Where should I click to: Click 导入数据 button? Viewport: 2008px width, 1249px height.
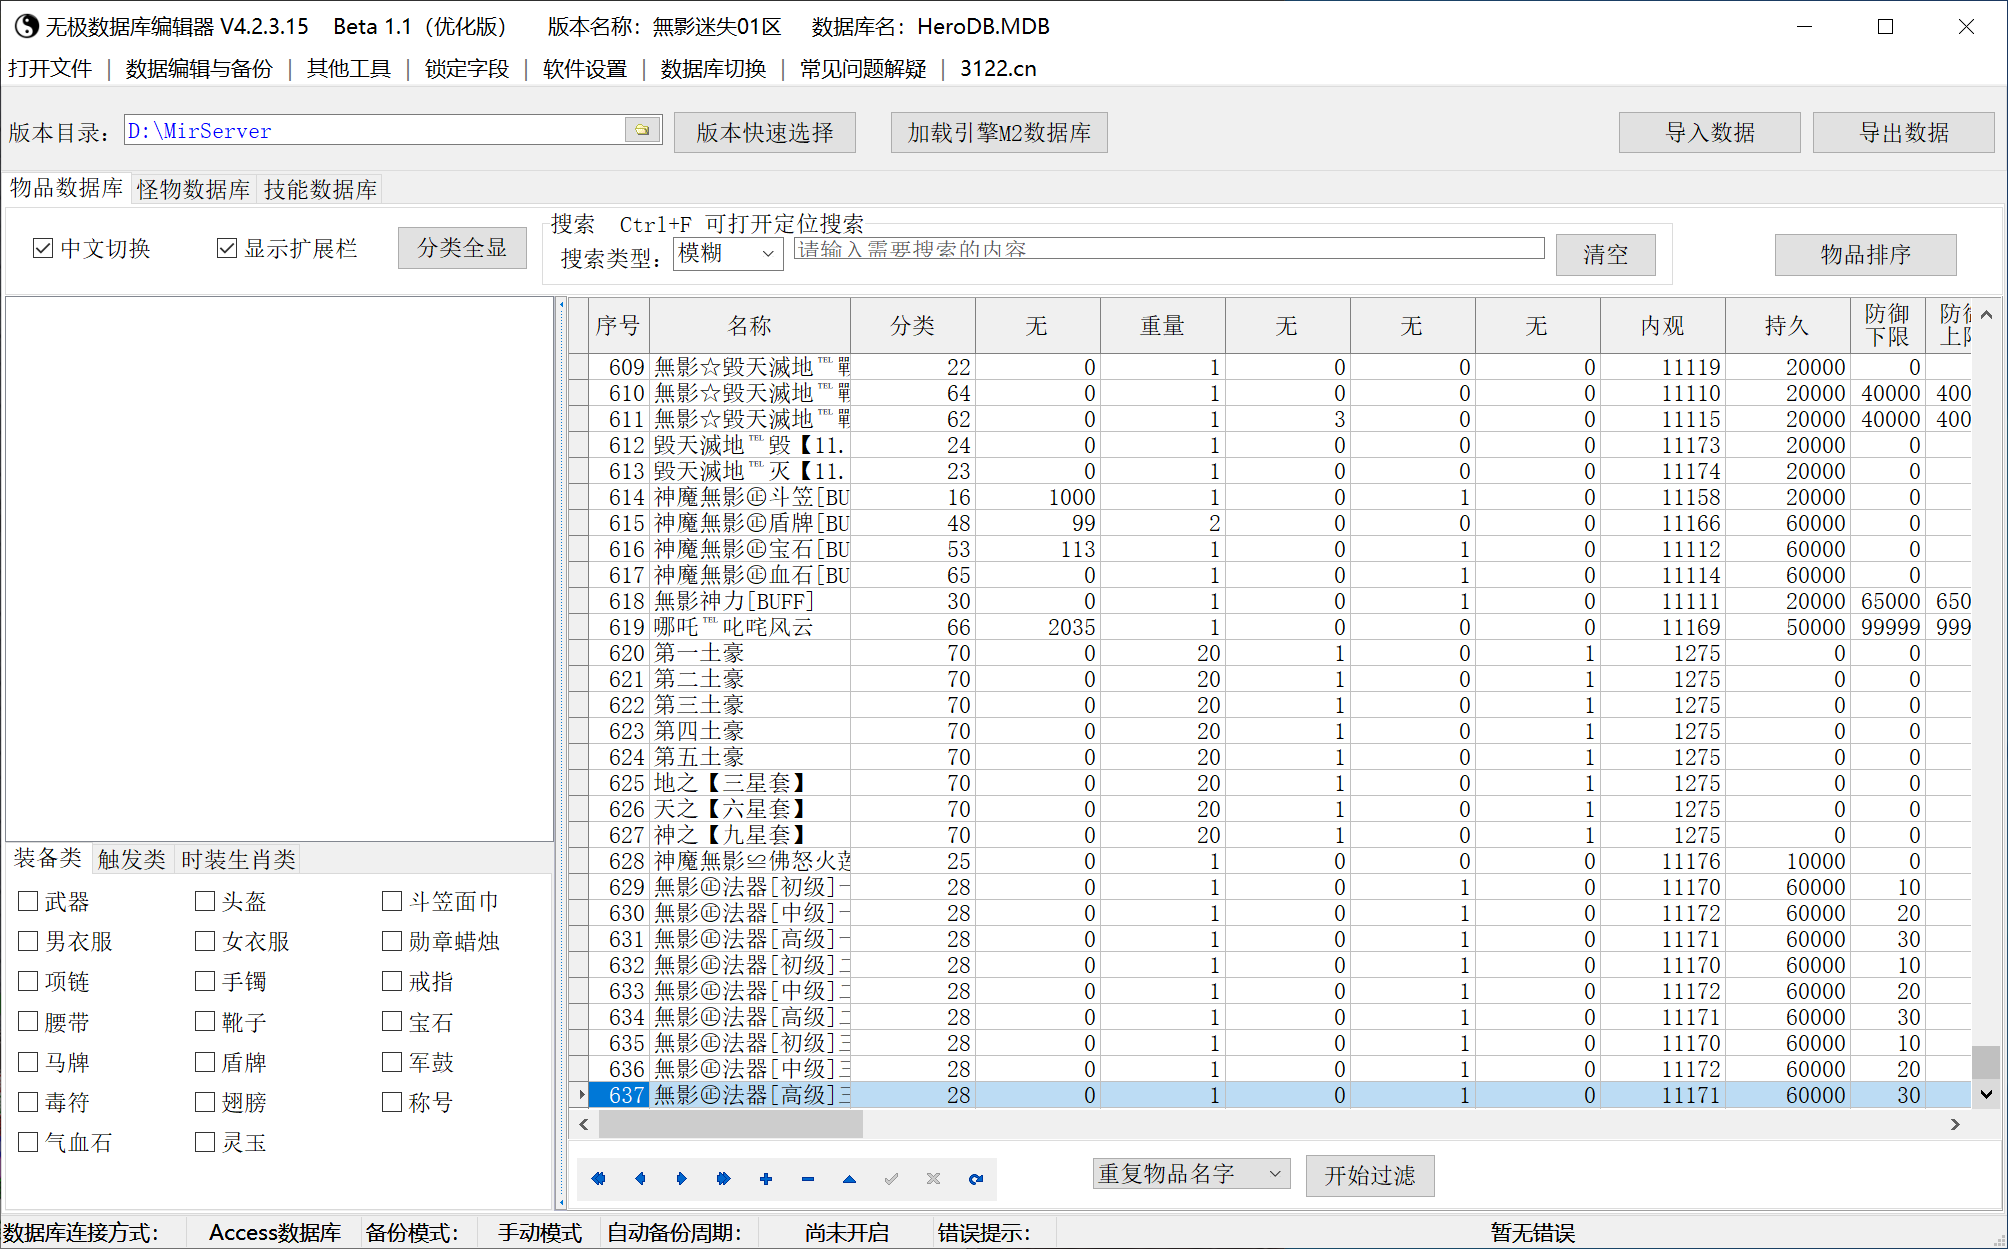(1710, 132)
